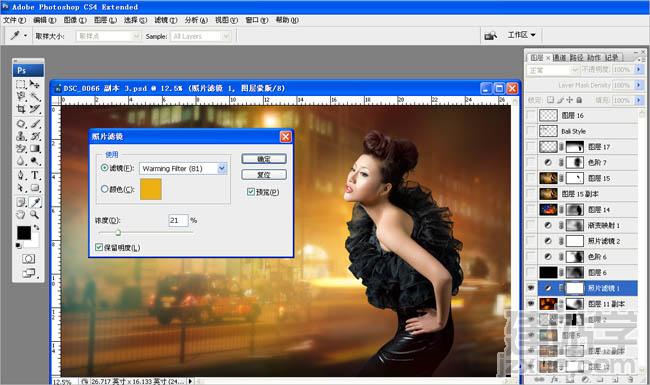
Task: Open the Warming Filter (81) dropdown
Action: pos(222,168)
